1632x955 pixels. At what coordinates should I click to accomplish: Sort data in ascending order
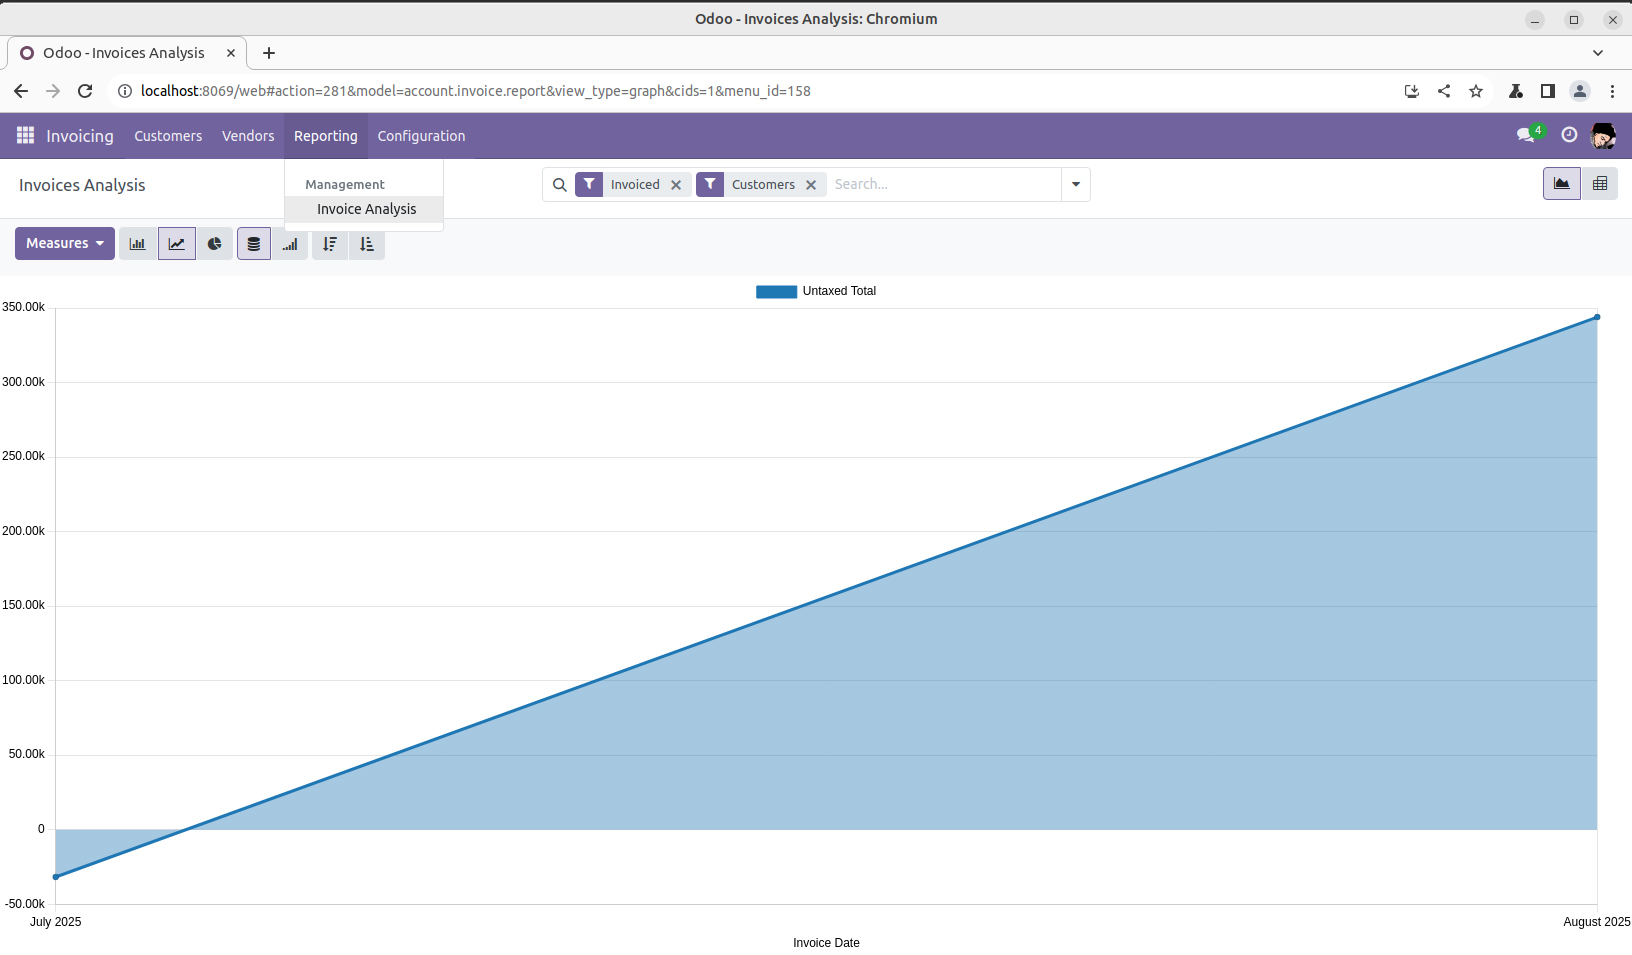coord(367,244)
